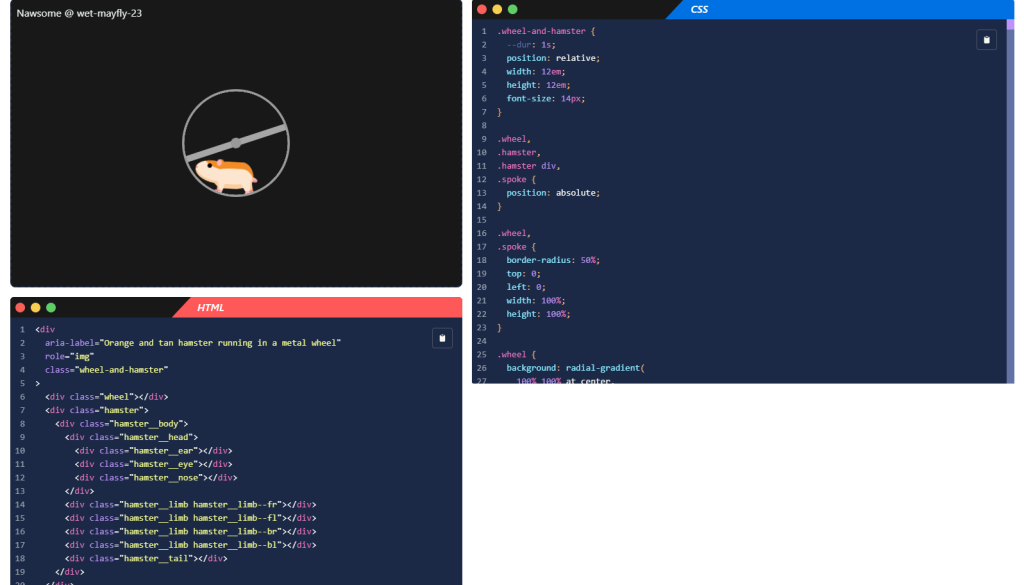Click the copy icon in the CSS panel

click(x=986, y=40)
